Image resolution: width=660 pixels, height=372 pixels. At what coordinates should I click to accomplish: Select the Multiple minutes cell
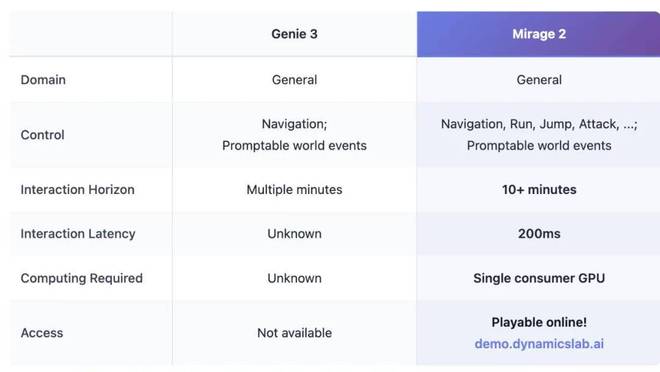point(294,189)
